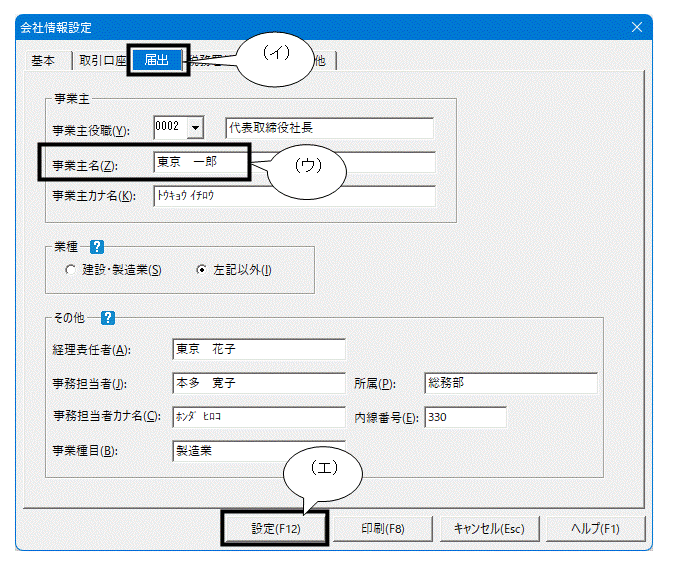Click the 設定(F12) button
The width and height of the screenshot is (673, 582).
(x=275, y=529)
